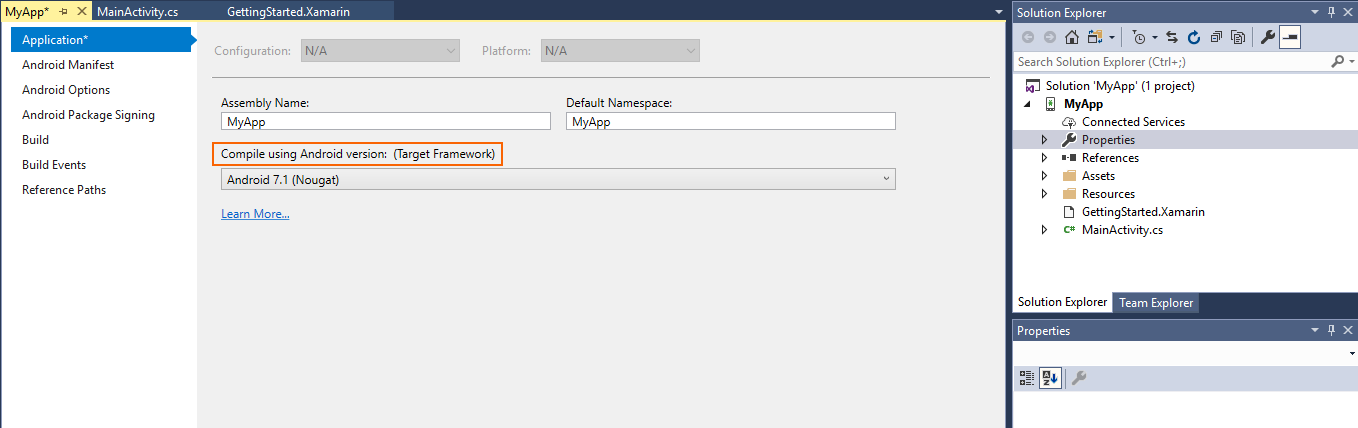Select the Resources folder
Screen dimensions: 1358x428
pyautogui.click(x=1108, y=194)
